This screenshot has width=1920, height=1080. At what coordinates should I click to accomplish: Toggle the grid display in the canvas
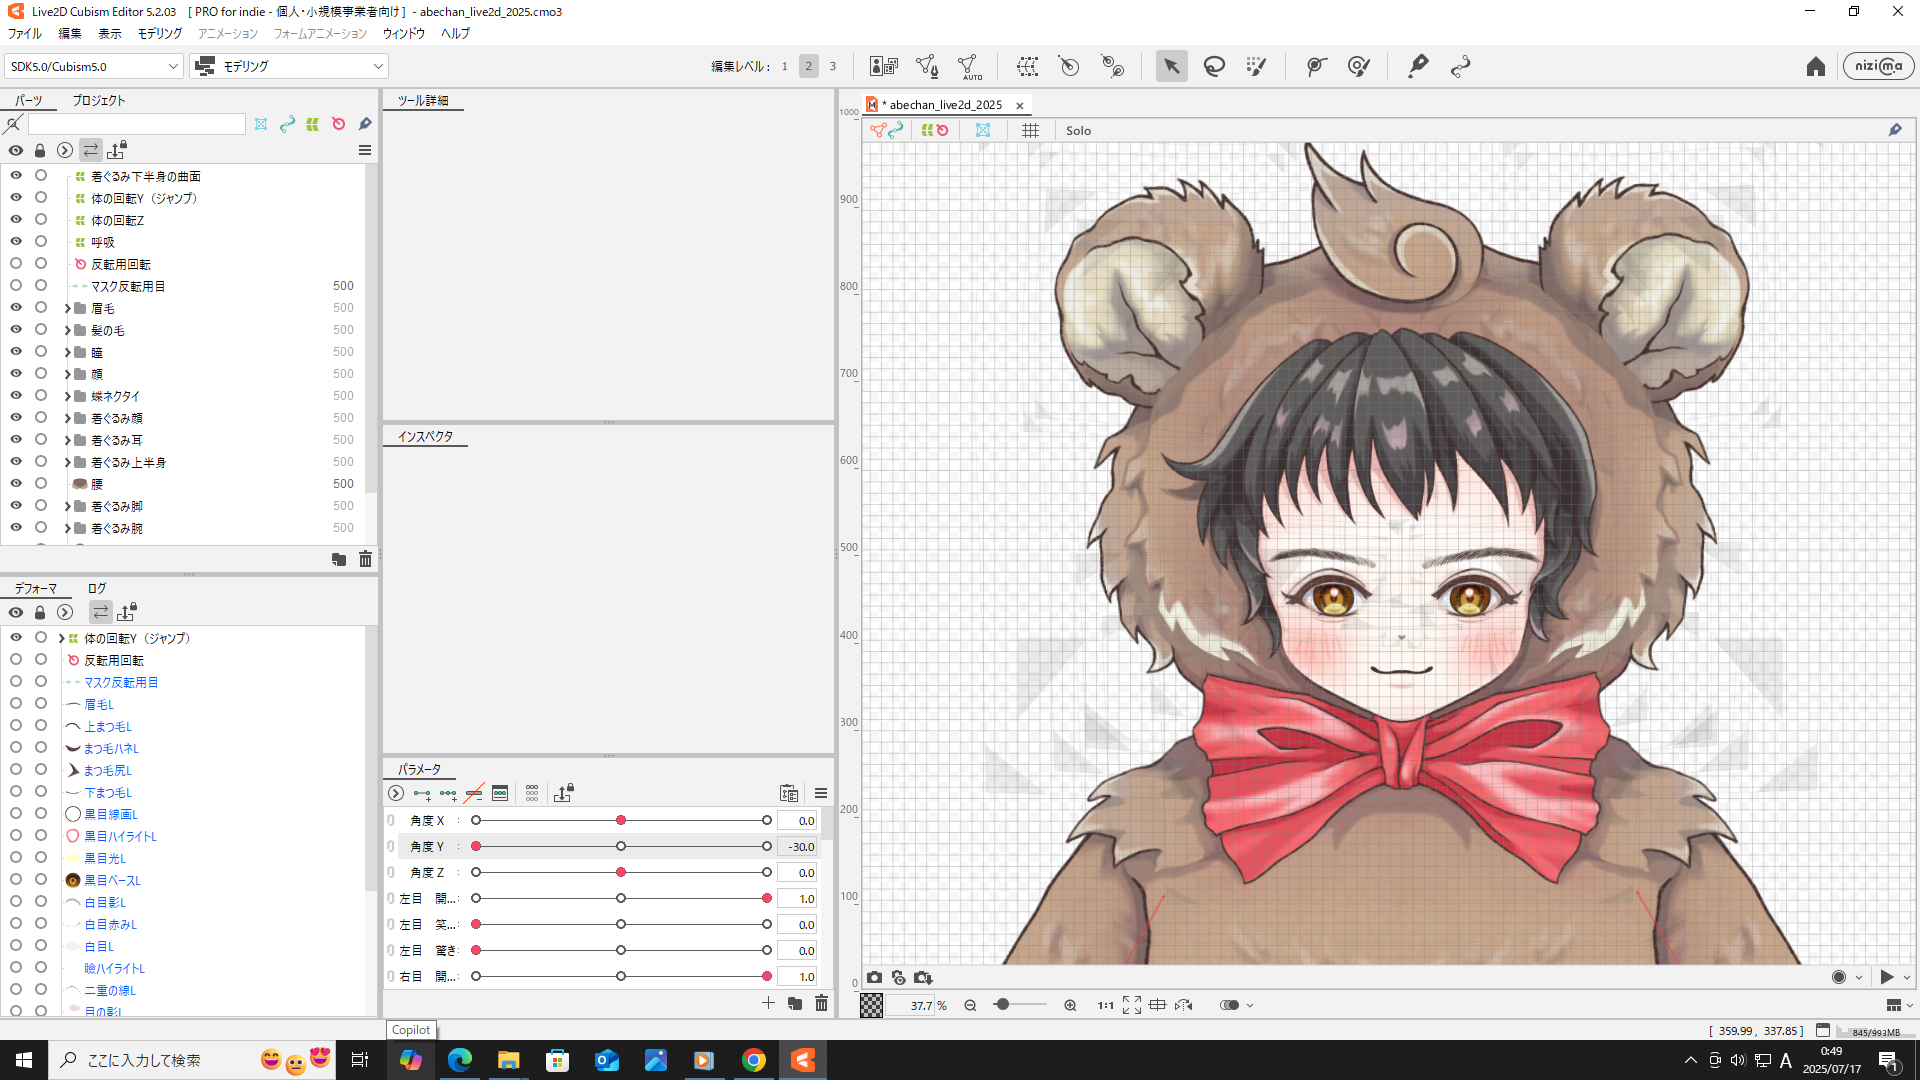pos(1030,131)
